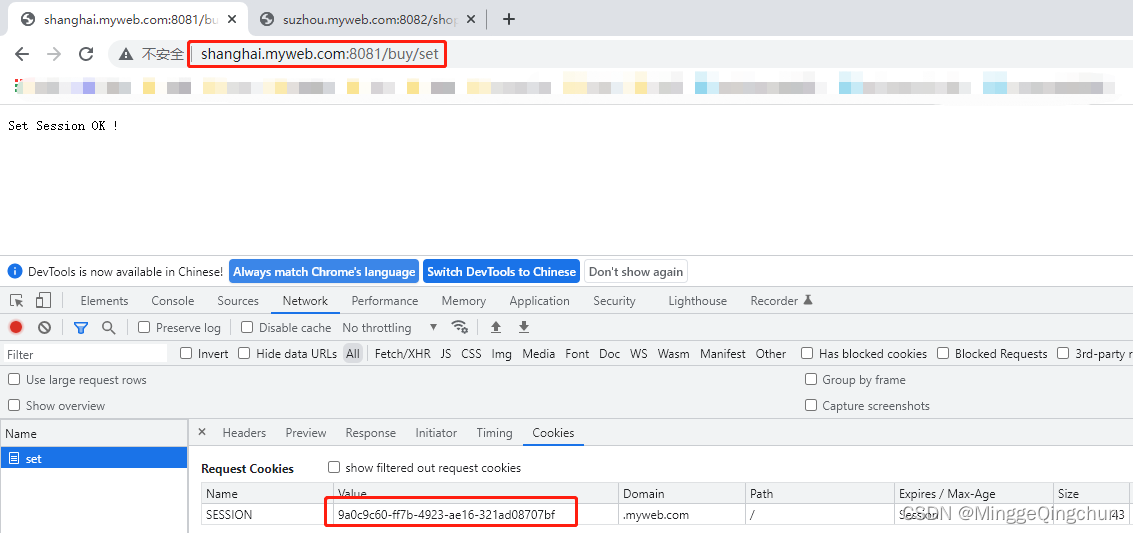Toggle the network filter funnel icon
This screenshot has height=533, width=1133.
[x=81, y=328]
